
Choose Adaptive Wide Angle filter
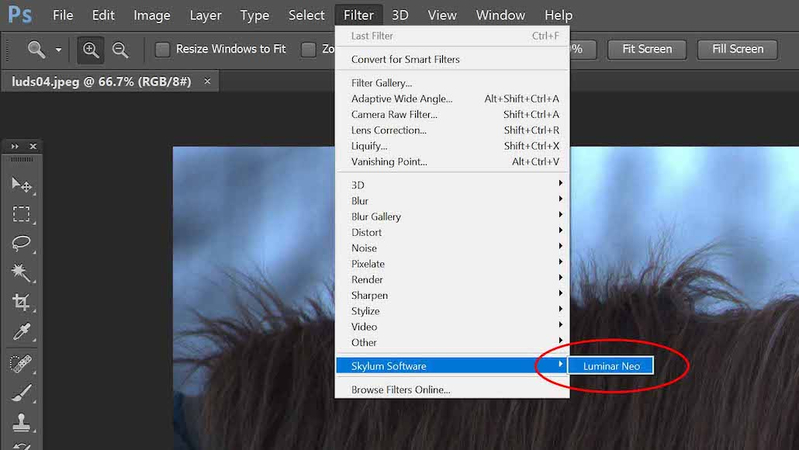[452, 99]
